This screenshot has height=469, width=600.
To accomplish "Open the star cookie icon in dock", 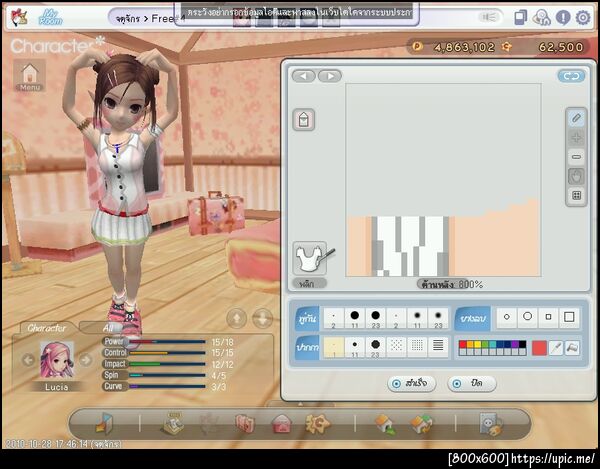I will 318,423.
